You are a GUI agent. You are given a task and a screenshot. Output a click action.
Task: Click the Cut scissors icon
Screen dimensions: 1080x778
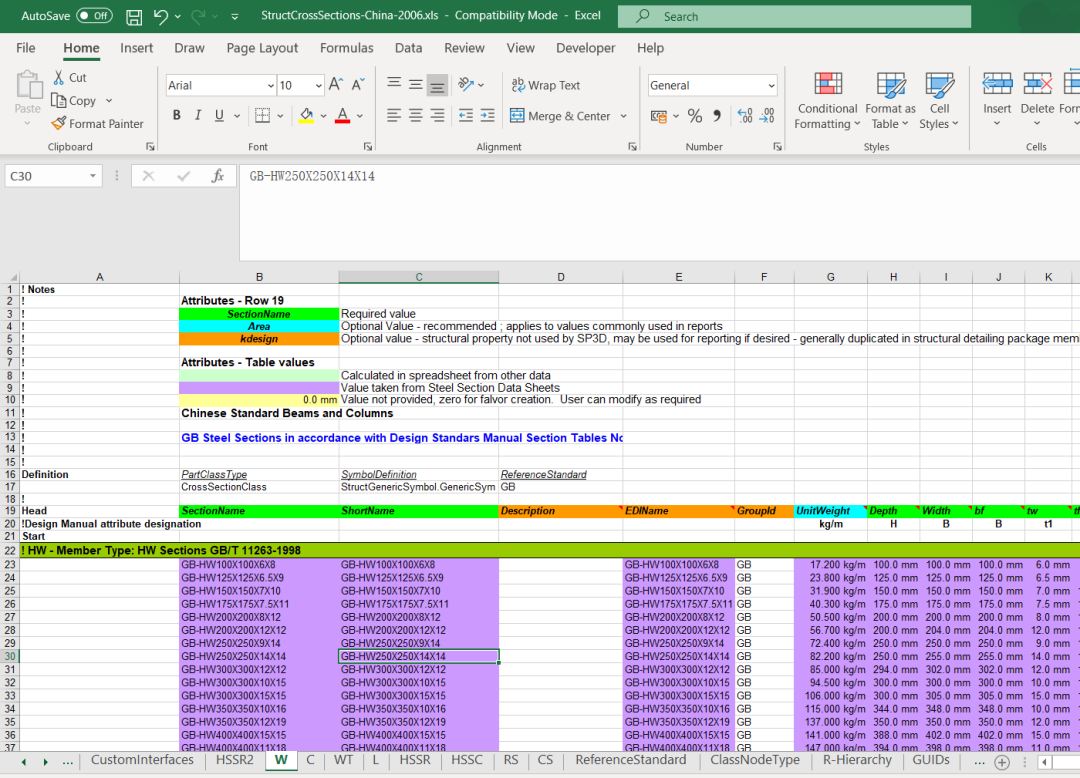click(x=59, y=77)
